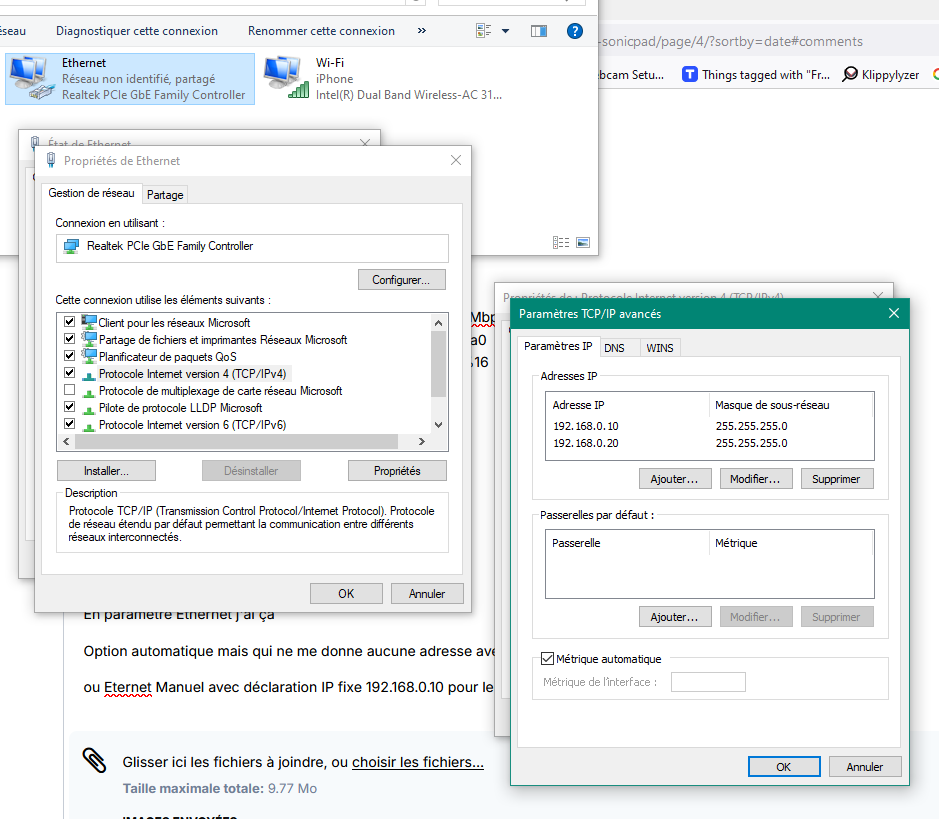Select IP address 192.168.0.20 row
Image resolution: width=939 pixels, height=819 pixels.
tap(710, 443)
